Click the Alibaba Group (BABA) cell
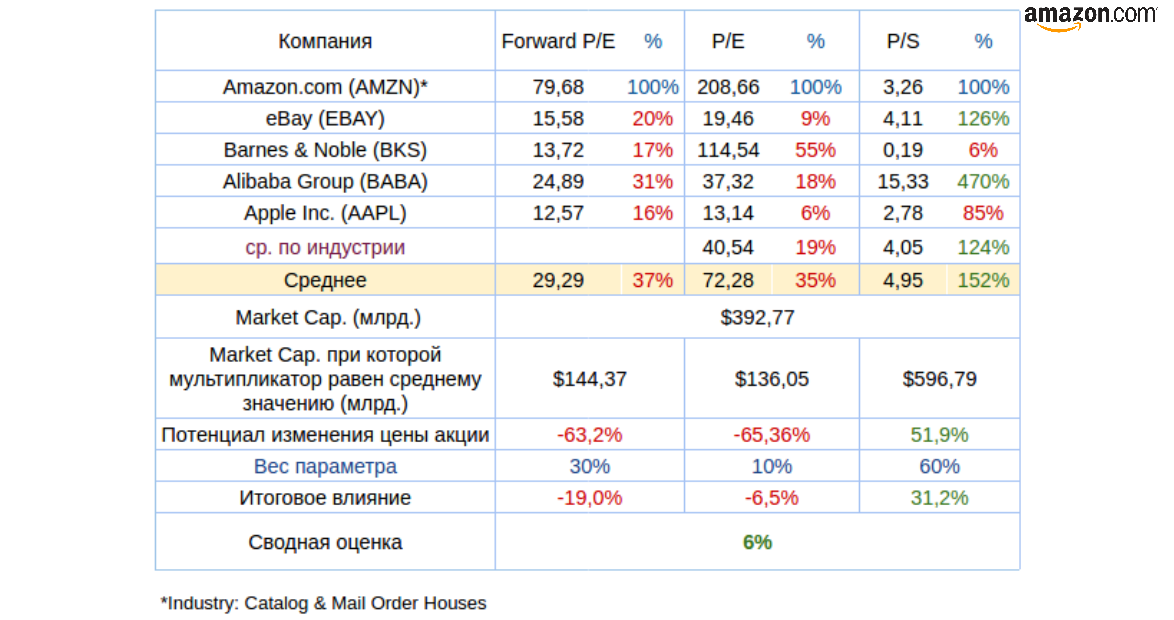The image size is (1174, 620). 325,182
